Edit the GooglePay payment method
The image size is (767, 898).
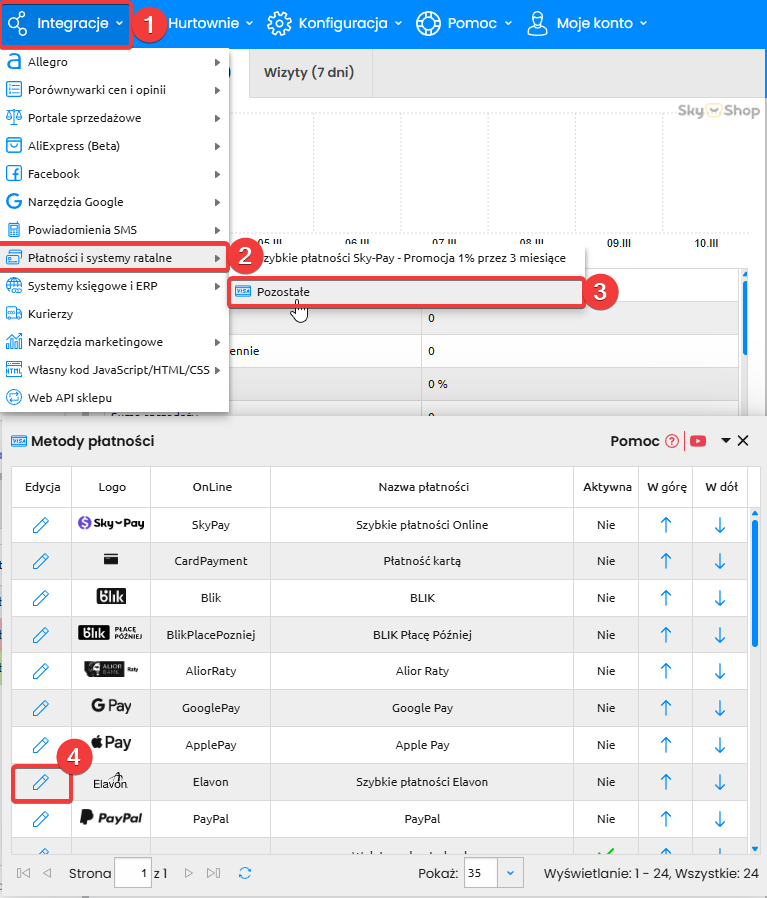41,708
